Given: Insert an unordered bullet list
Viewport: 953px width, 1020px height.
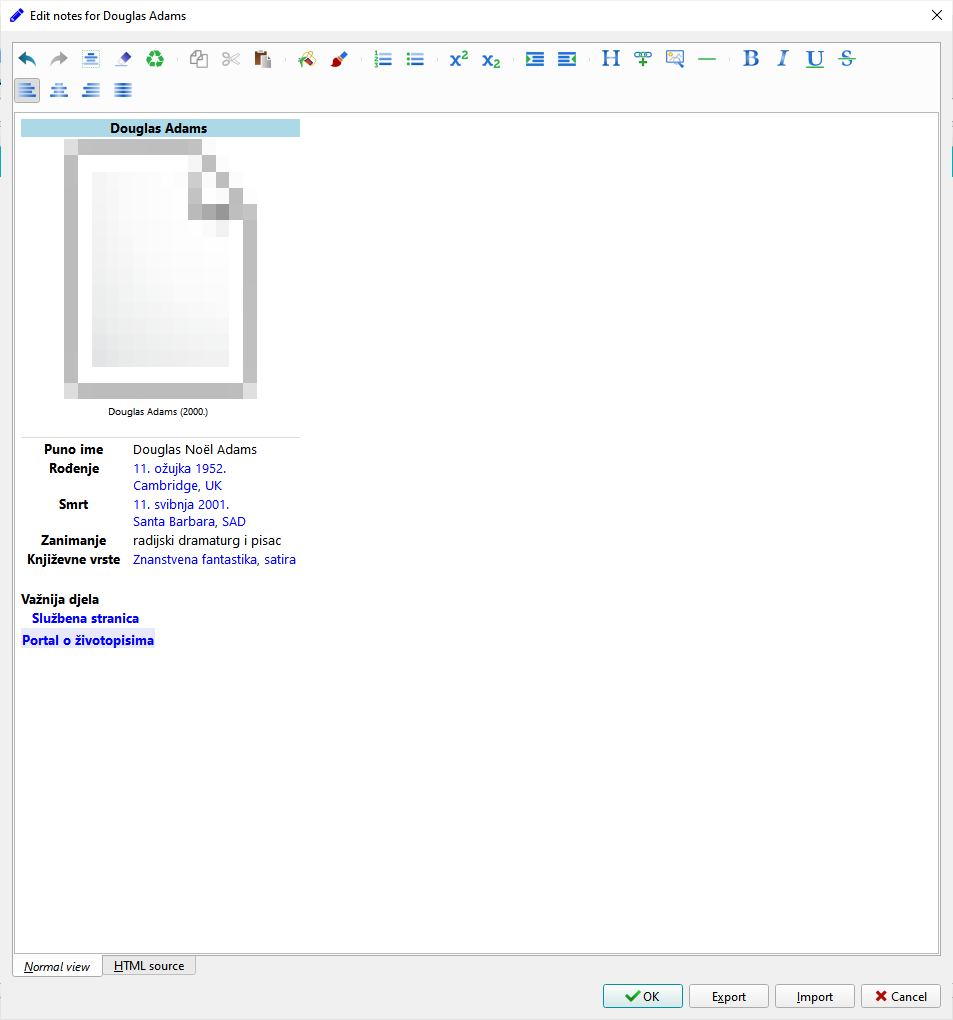Looking at the screenshot, I should [415, 59].
